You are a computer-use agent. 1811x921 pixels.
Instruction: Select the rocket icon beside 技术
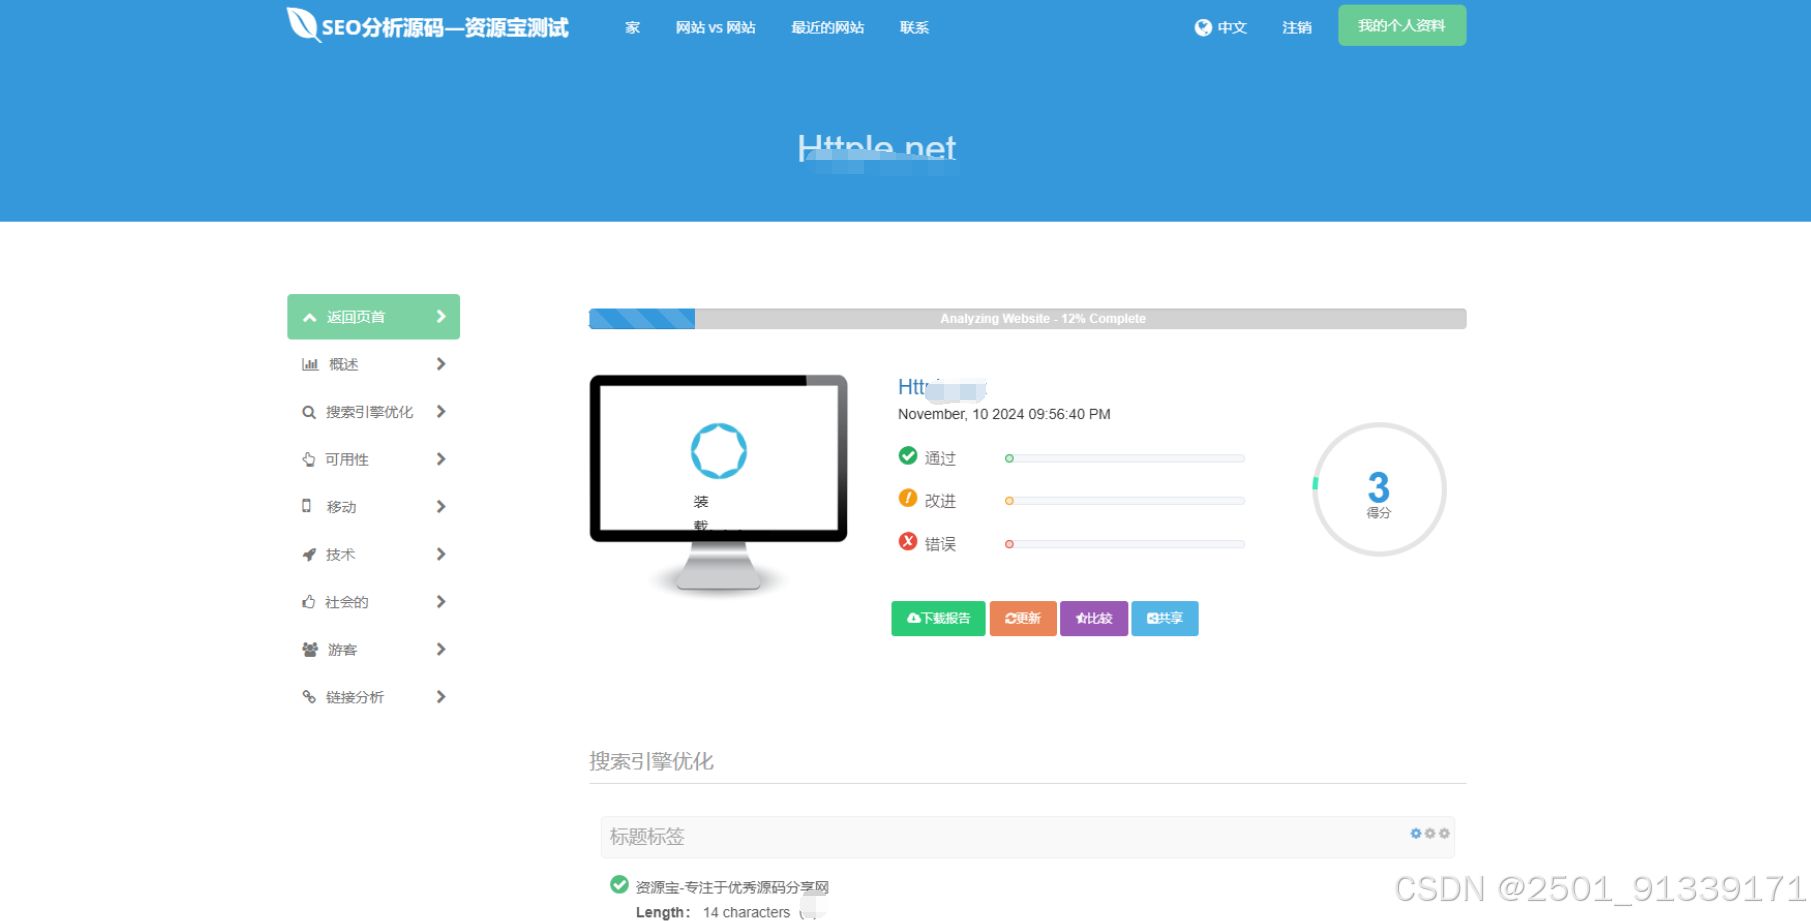pos(308,554)
